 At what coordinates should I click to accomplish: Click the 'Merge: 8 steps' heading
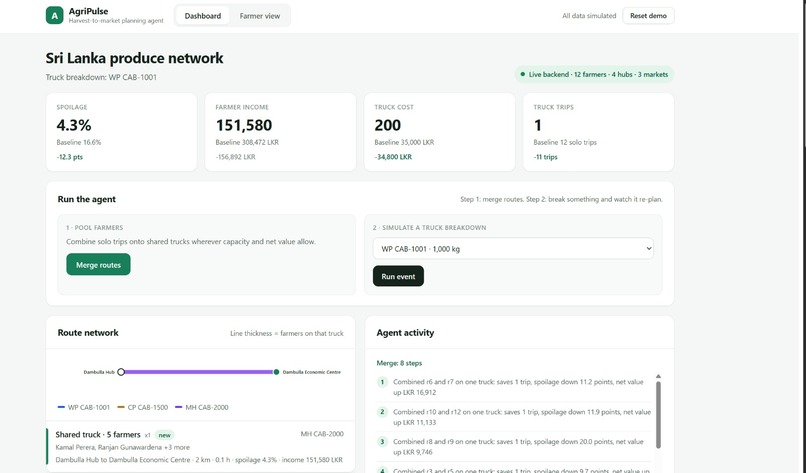(x=399, y=363)
